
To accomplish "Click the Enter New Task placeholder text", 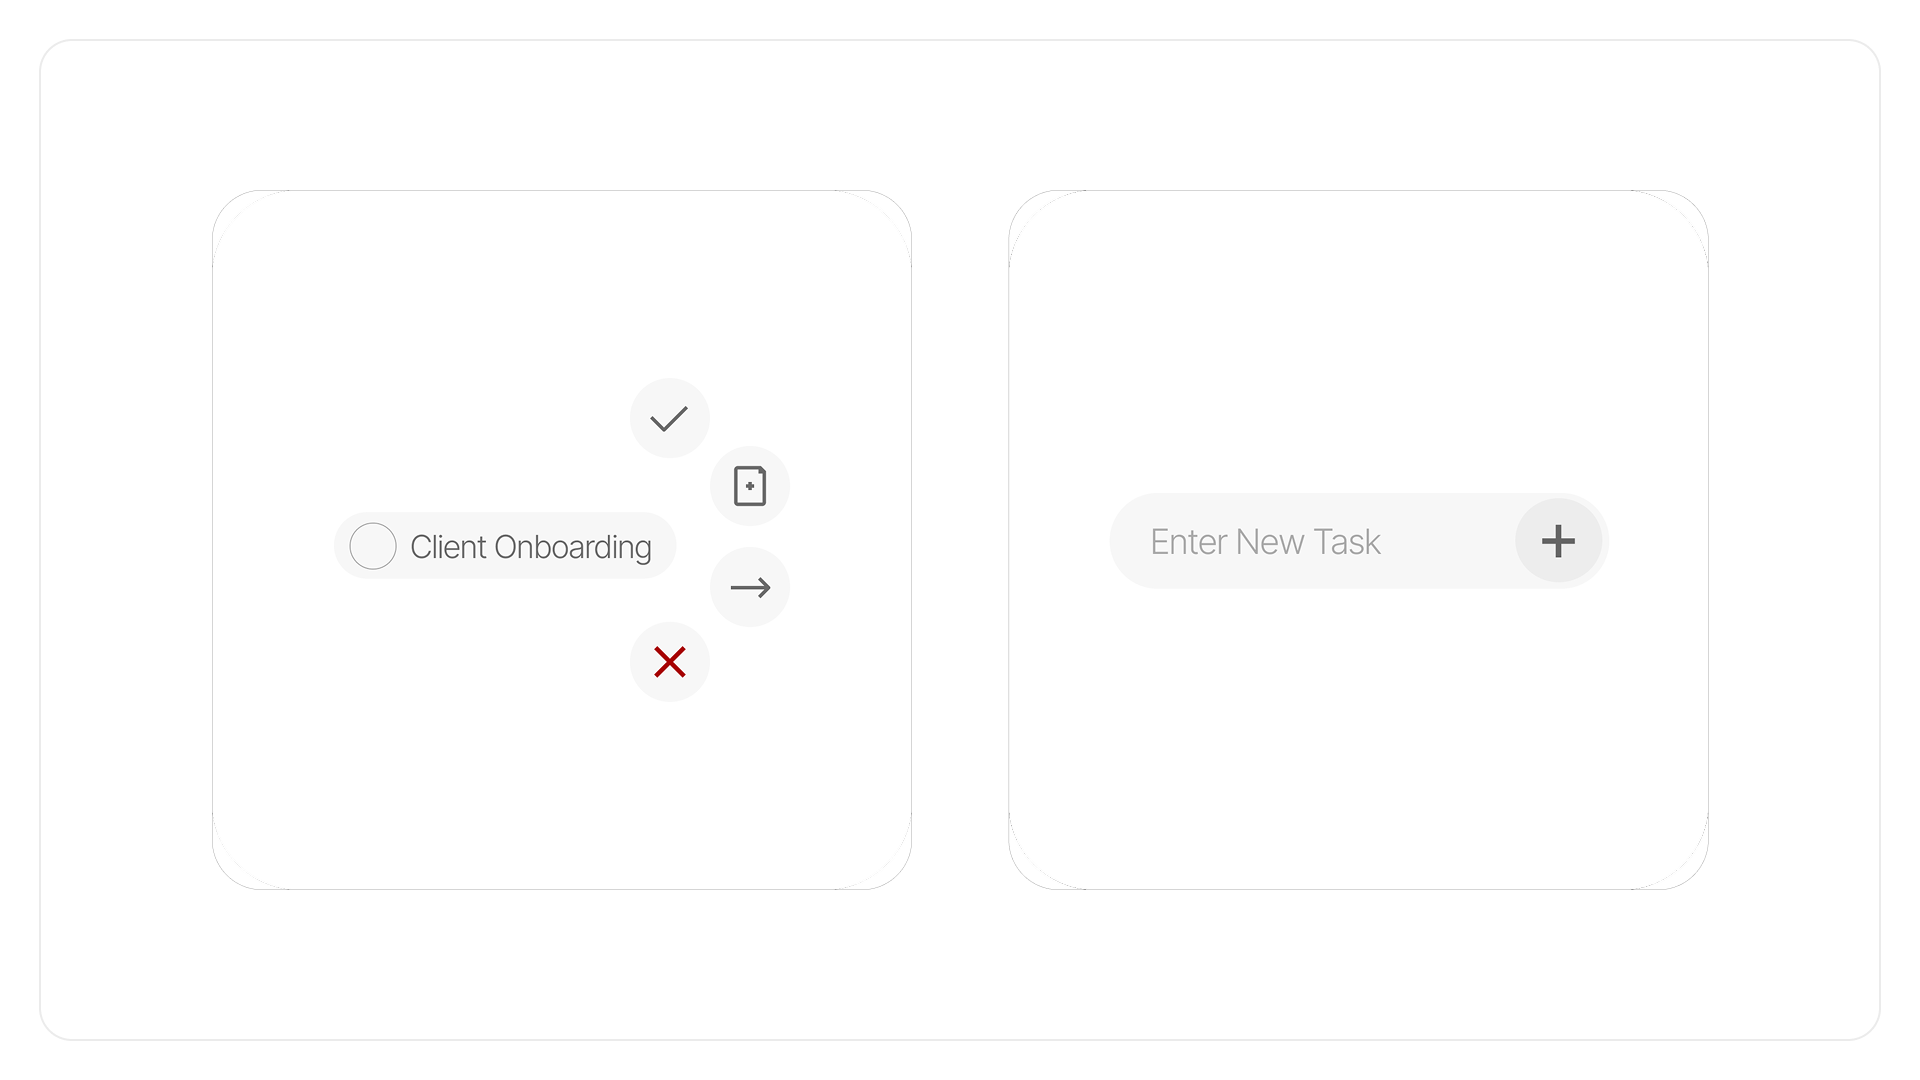I will click(x=1265, y=542).
